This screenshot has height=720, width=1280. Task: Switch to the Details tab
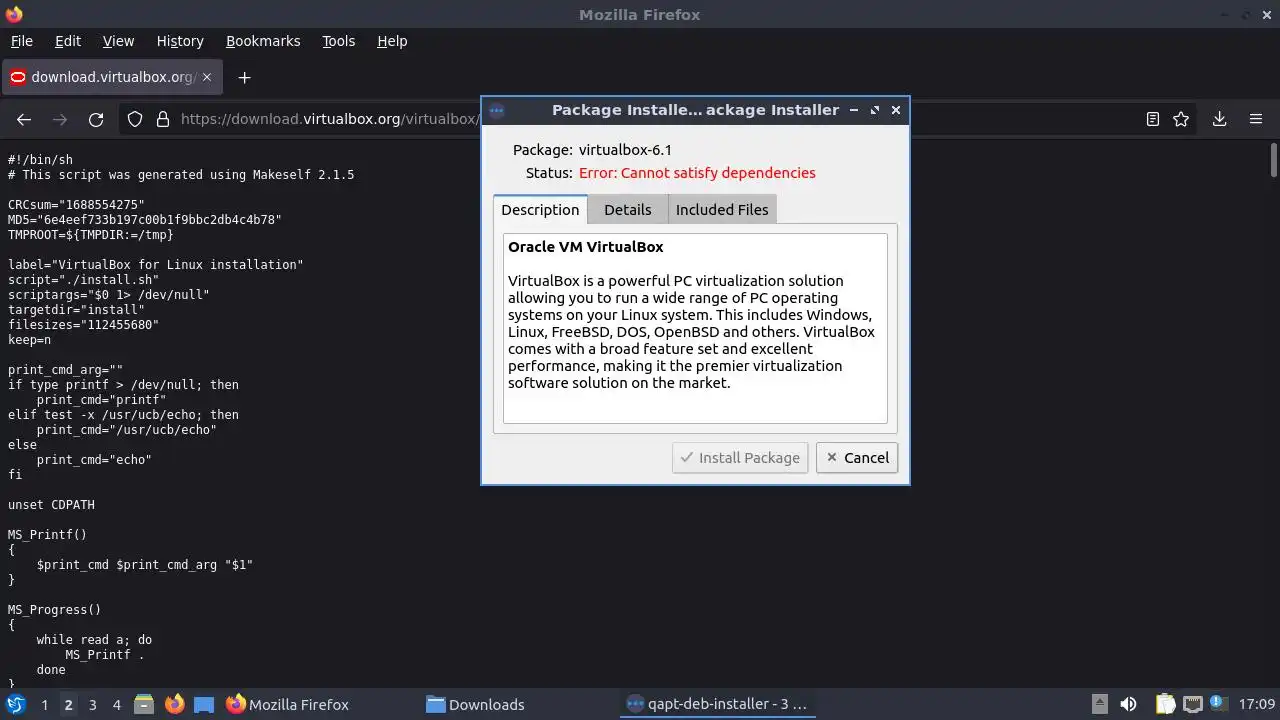[x=628, y=209]
